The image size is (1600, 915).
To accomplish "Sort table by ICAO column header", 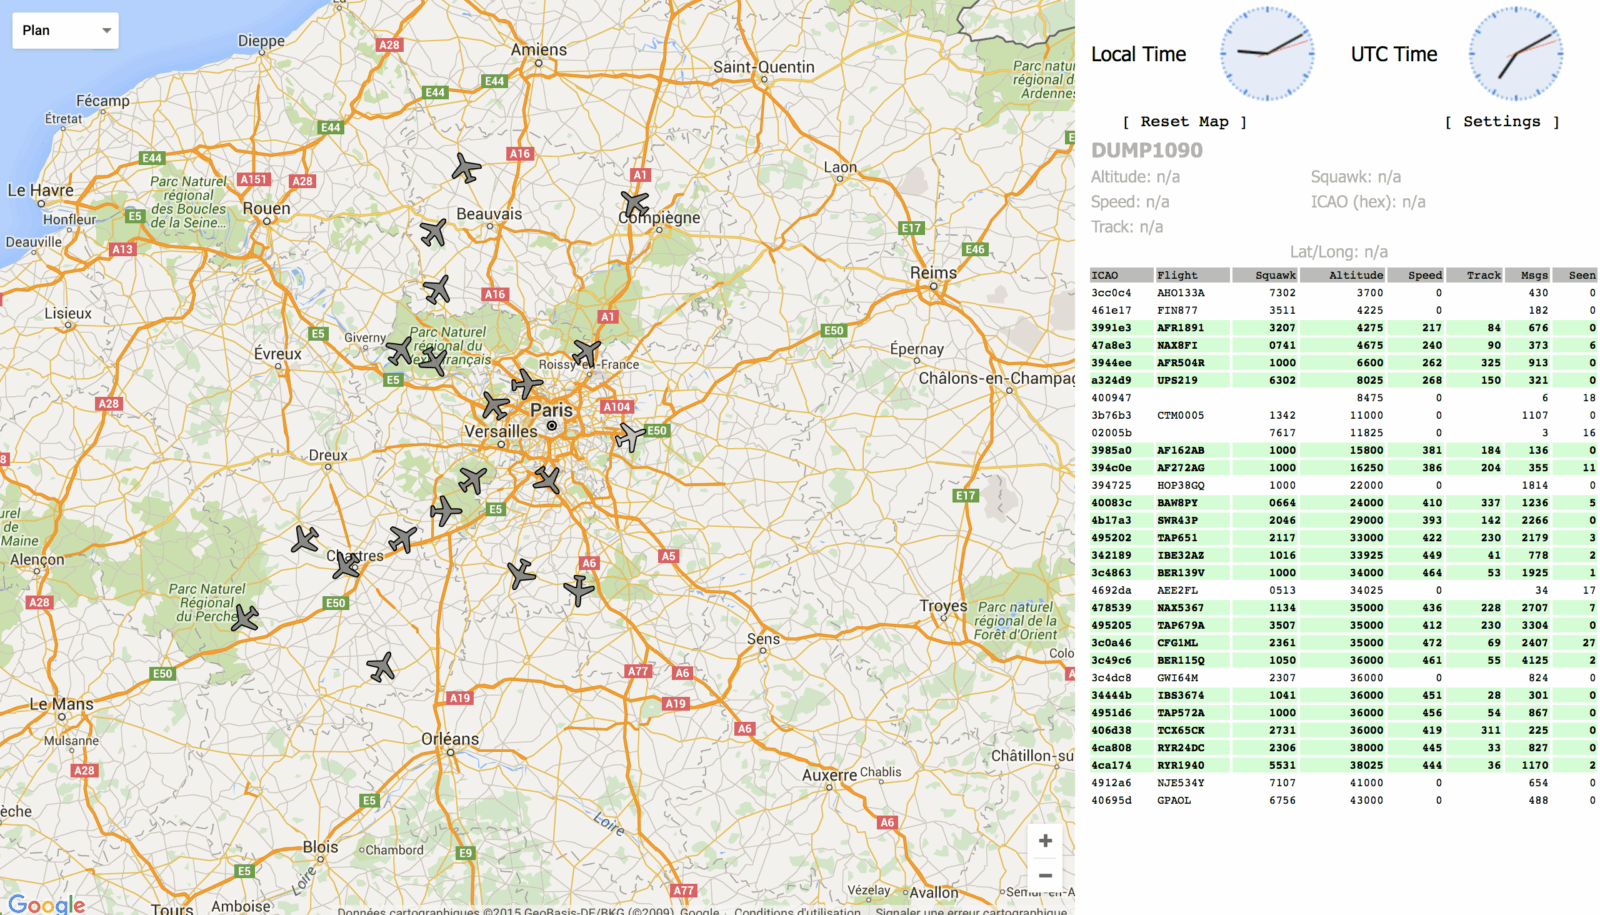I will click(x=1121, y=275).
